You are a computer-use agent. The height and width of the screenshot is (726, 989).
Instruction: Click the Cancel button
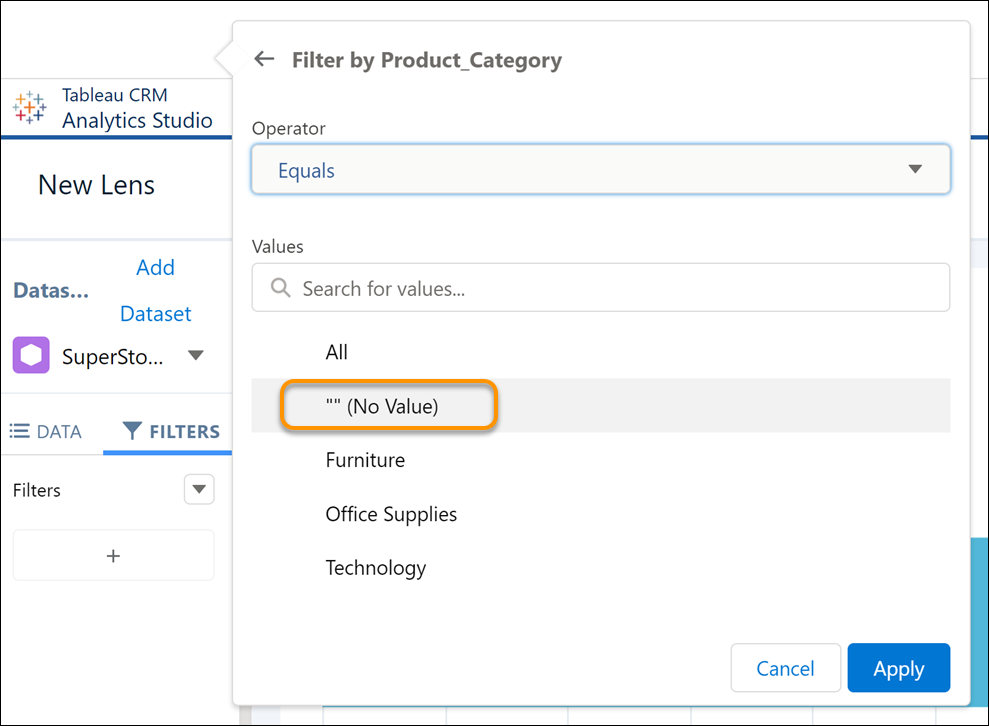(785, 668)
